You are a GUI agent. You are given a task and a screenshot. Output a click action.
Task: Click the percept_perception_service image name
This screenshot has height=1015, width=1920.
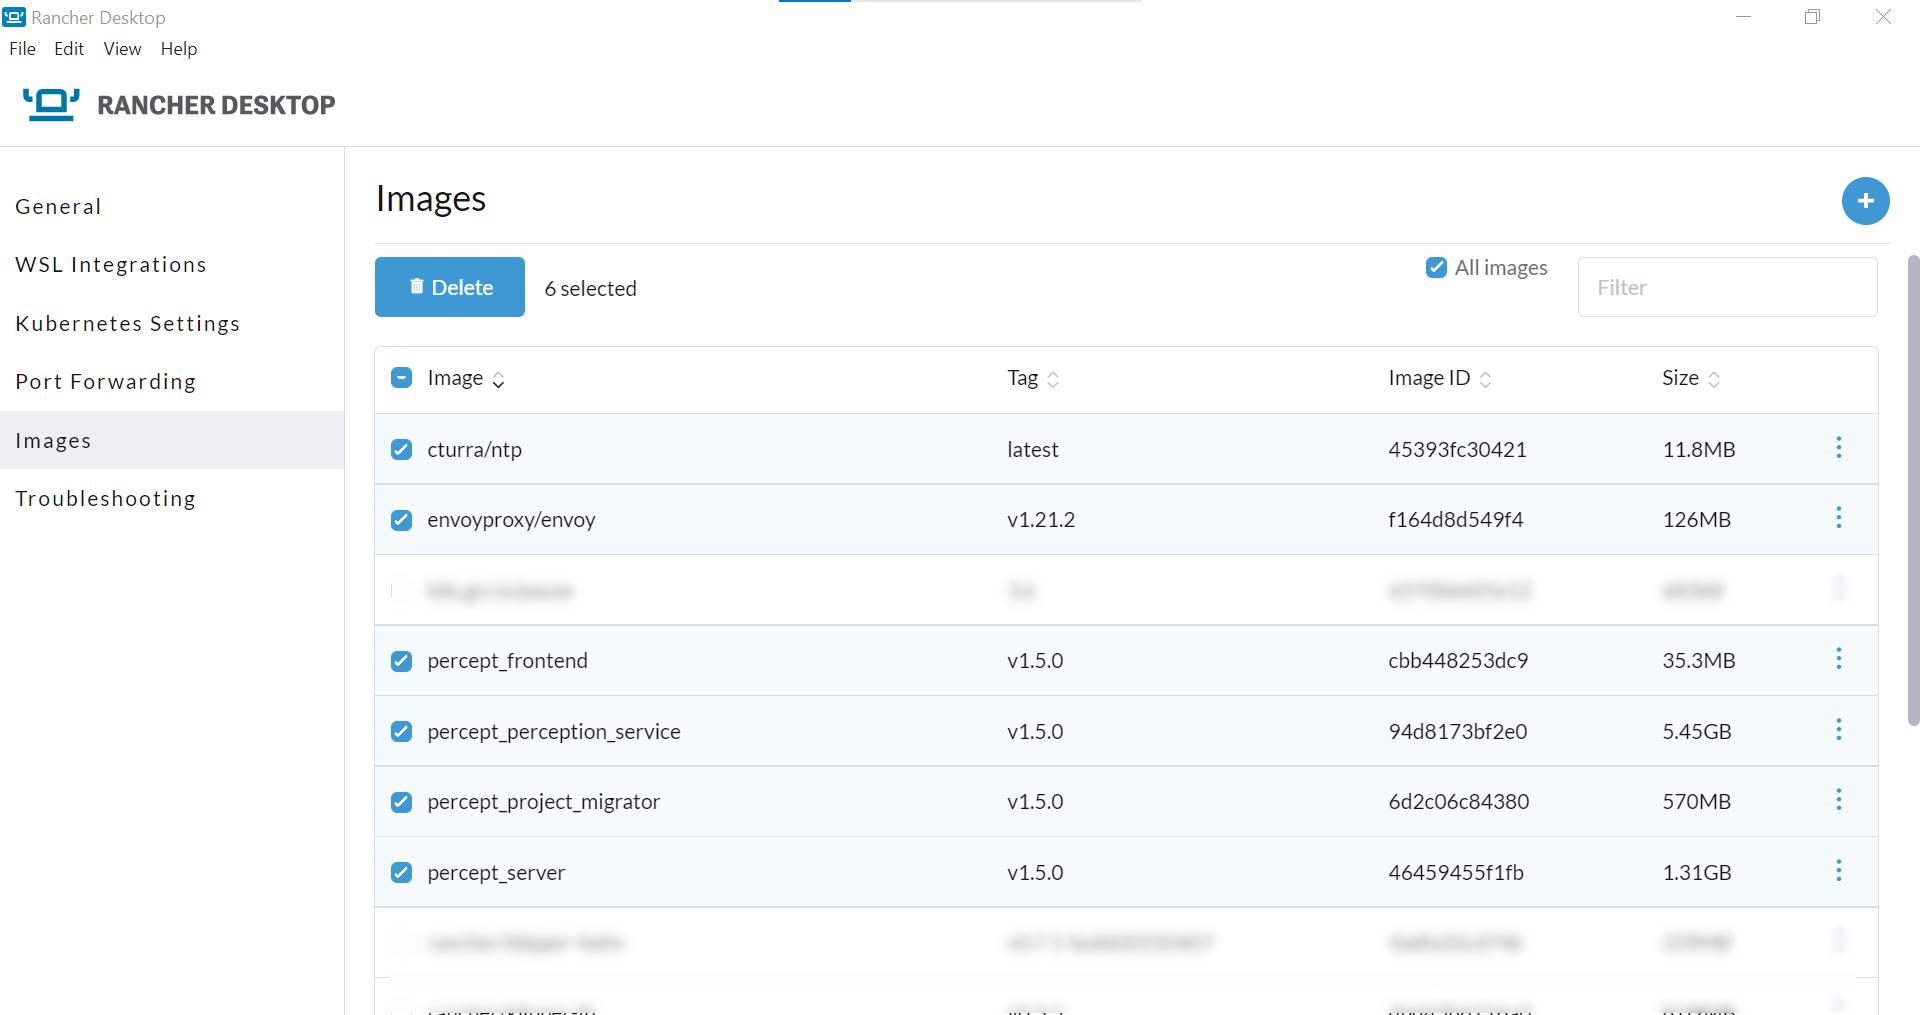coord(554,732)
